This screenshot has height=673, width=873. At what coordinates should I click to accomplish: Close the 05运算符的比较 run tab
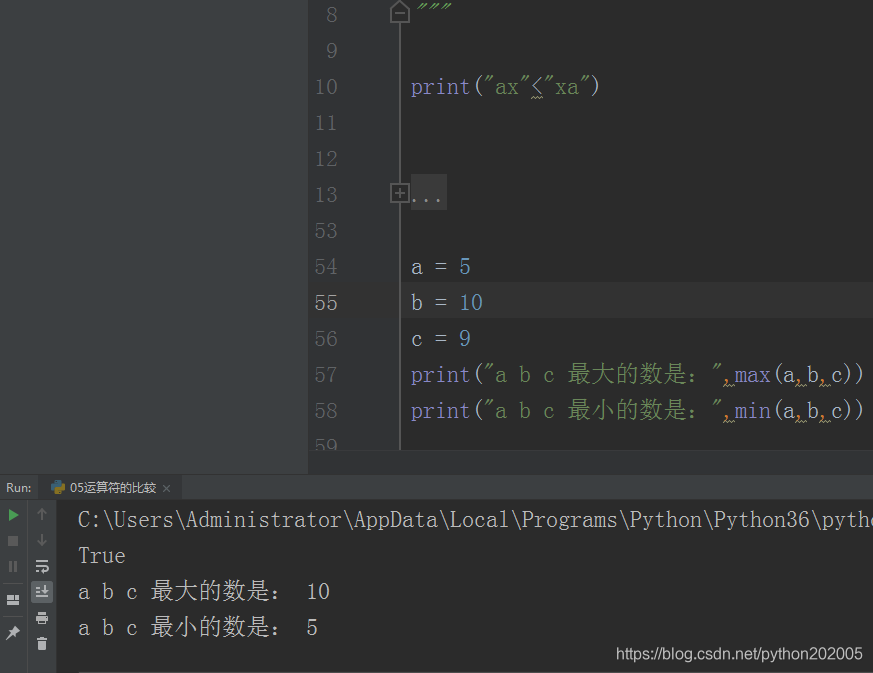166,488
